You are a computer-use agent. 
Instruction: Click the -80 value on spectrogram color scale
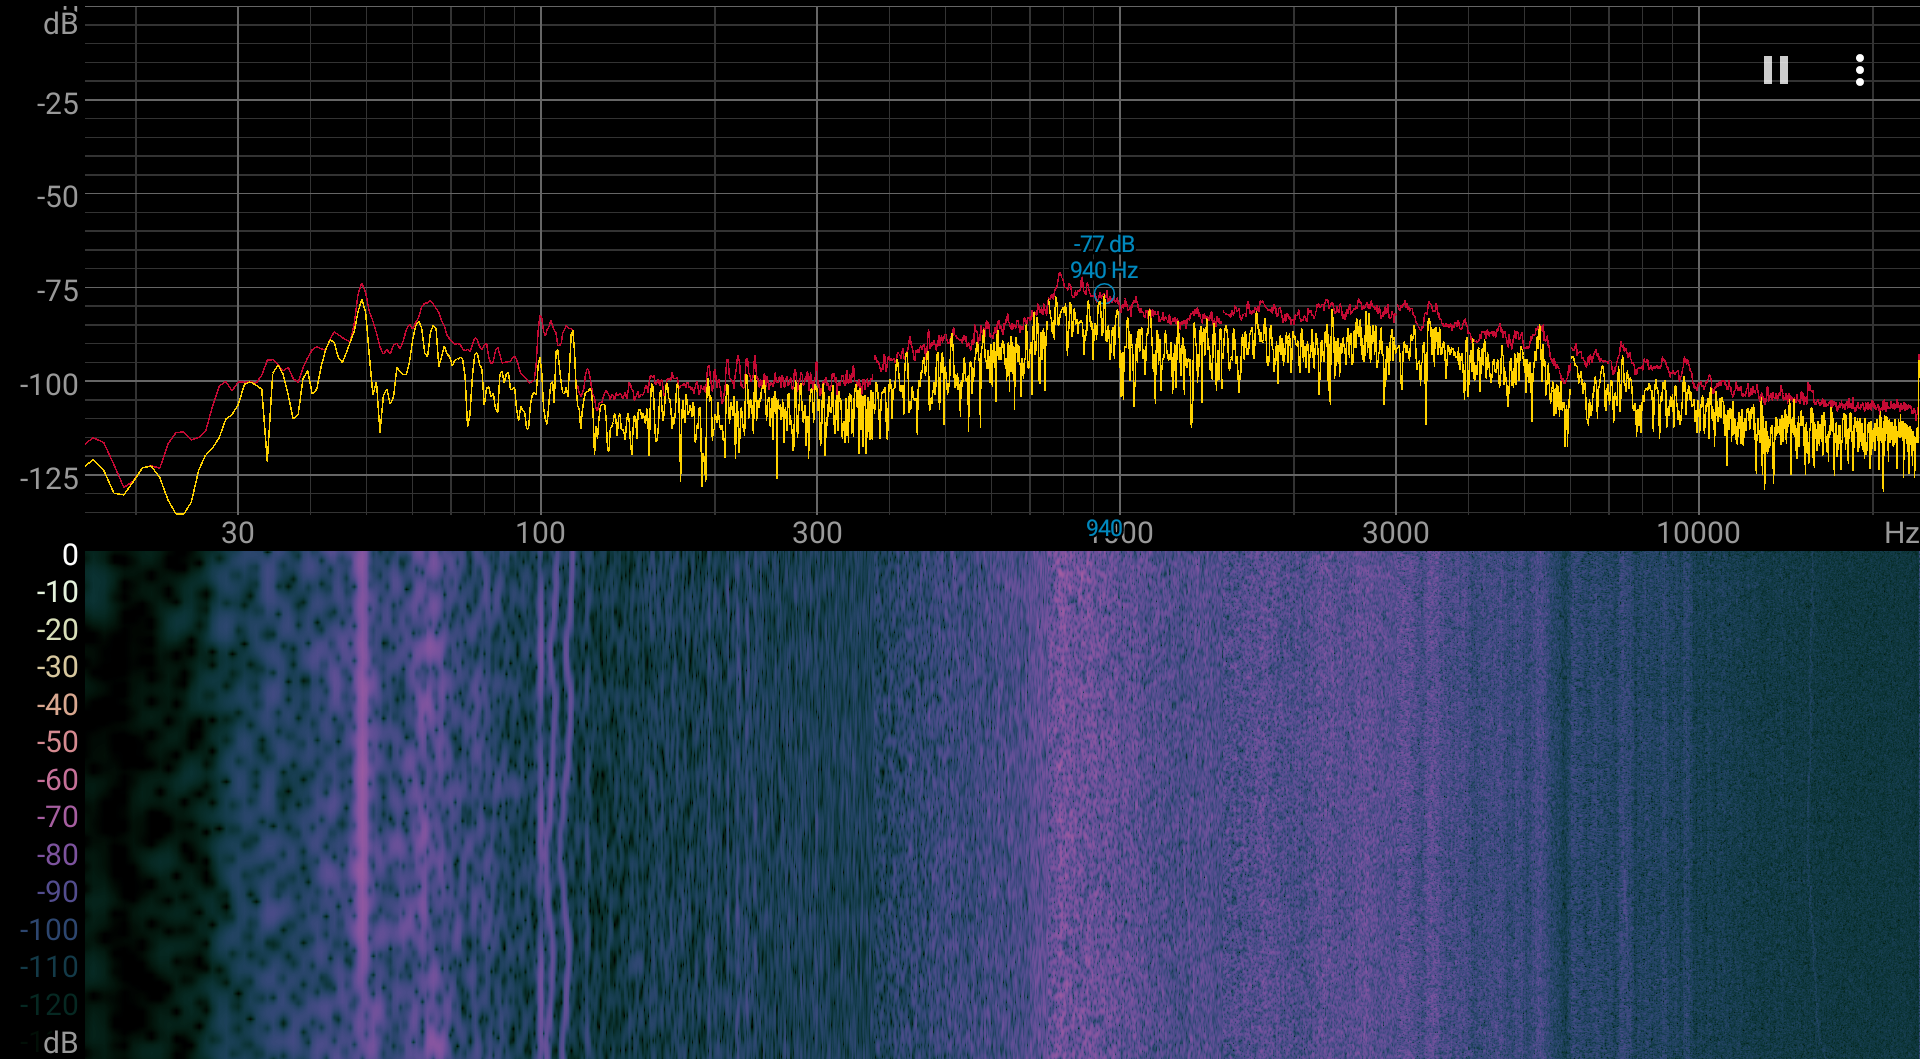57,855
